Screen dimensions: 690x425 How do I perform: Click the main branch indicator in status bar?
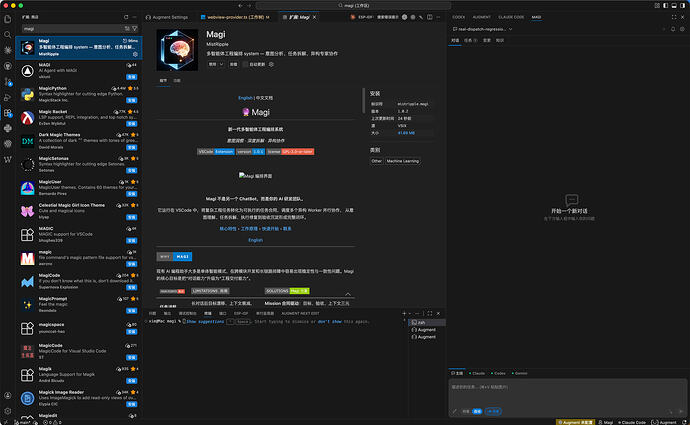[x=22, y=422]
